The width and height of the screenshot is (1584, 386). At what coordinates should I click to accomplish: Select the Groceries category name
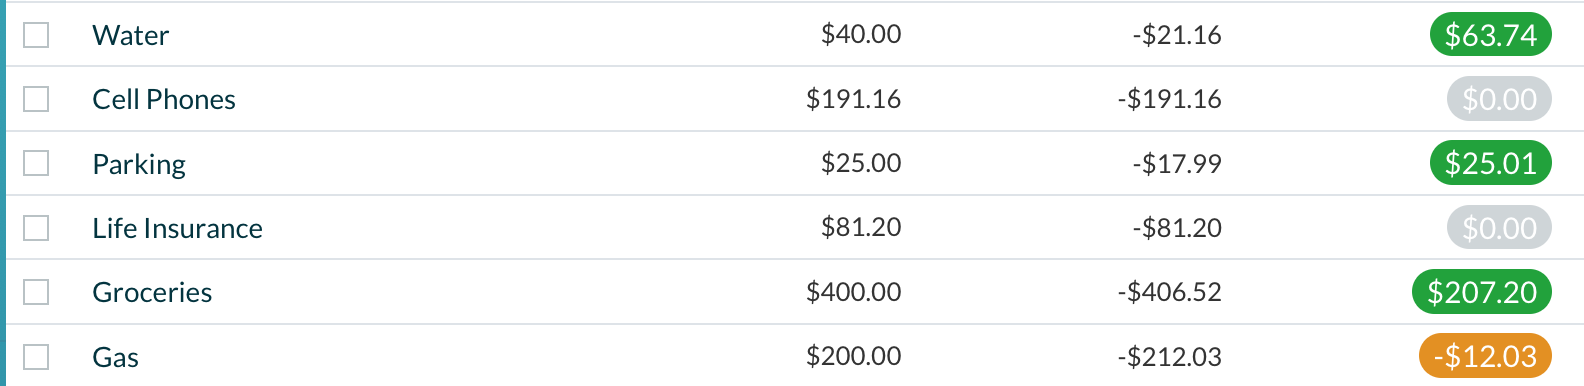click(152, 292)
